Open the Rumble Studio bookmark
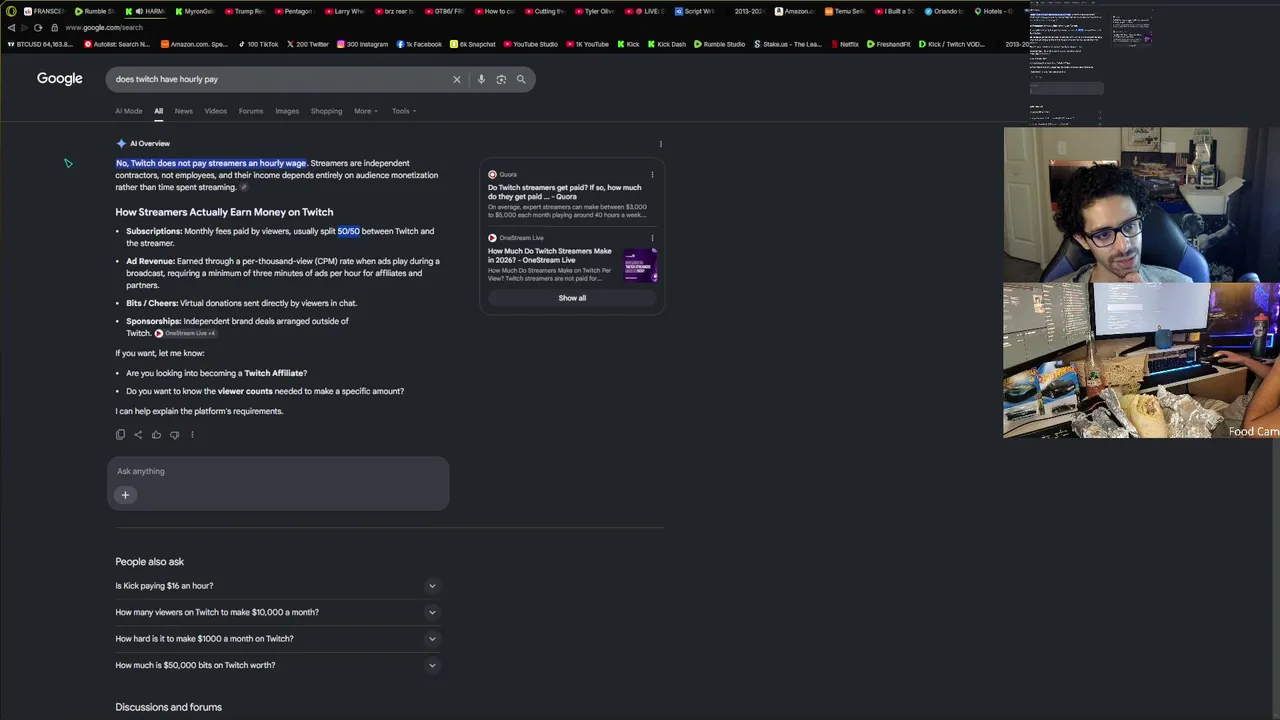1280x720 pixels. coord(720,44)
